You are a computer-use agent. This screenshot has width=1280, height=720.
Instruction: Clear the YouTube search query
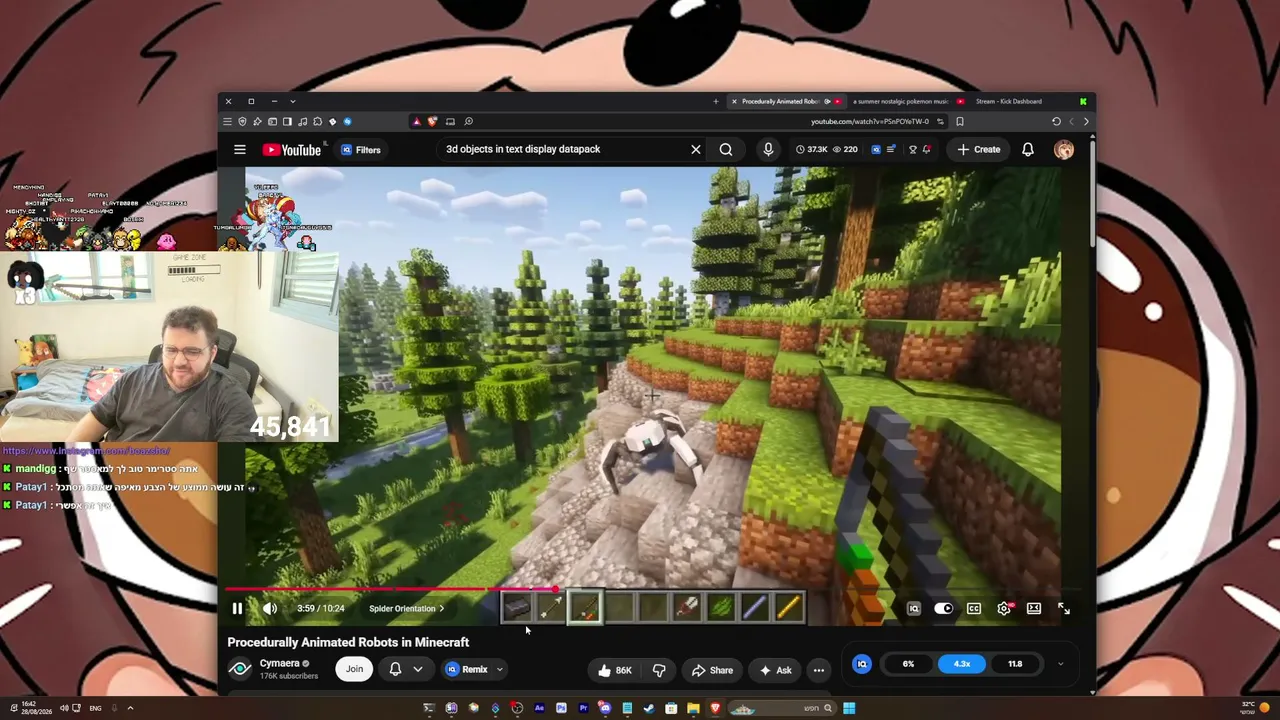pos(696,150)
